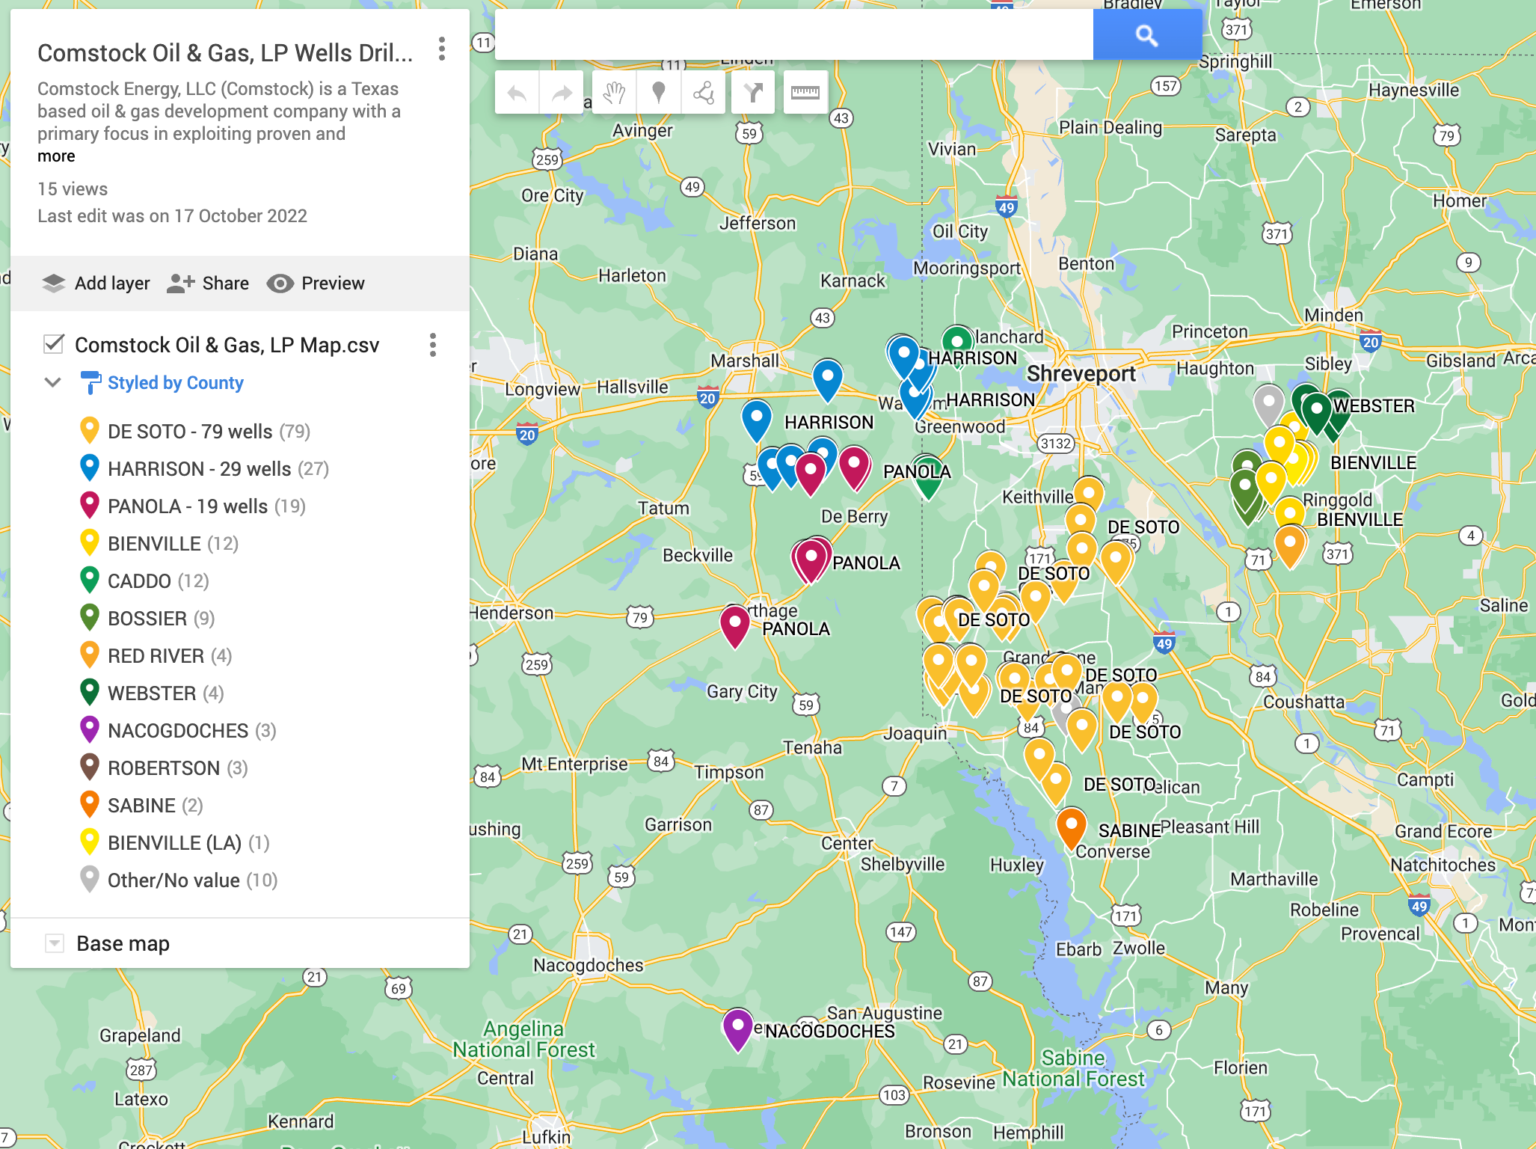1536x1149 pixels.
Task: Open the map Preview
Action: click(x=316, y=283)
